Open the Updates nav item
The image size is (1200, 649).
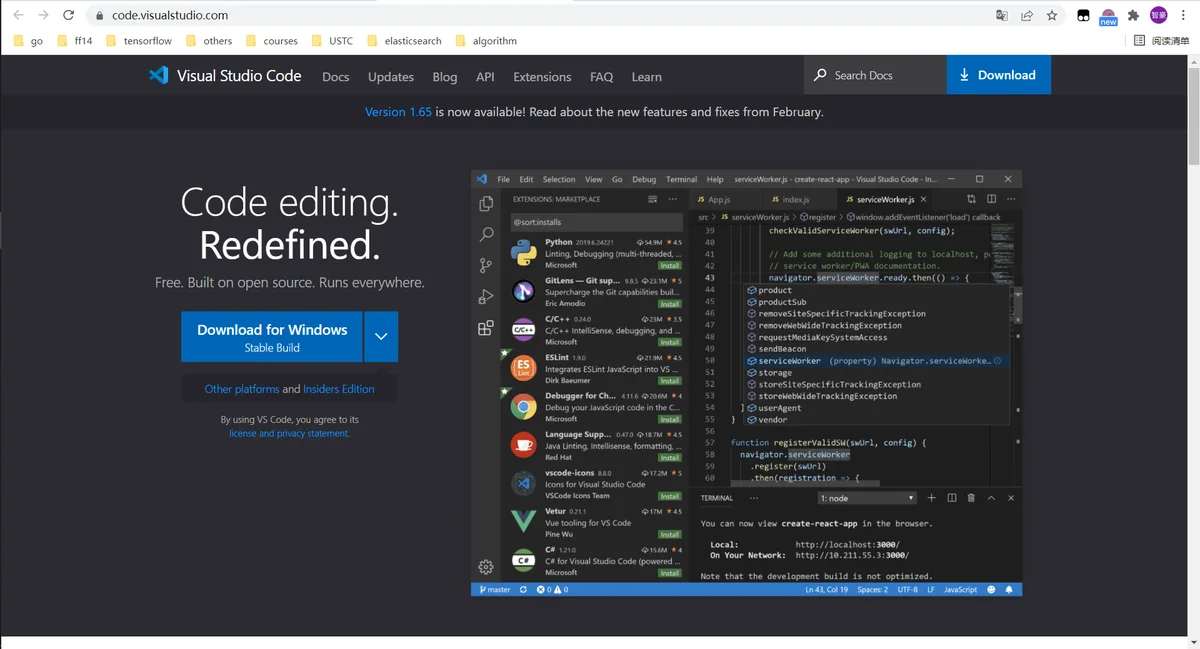click(x=391, y=77)
